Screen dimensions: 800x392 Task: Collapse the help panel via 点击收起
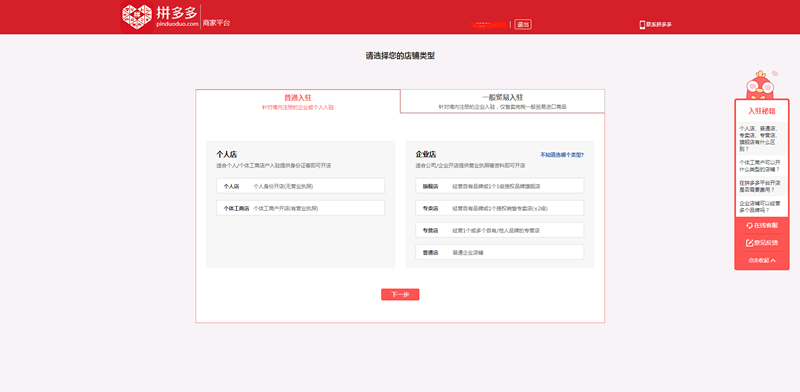coord(762,260)
